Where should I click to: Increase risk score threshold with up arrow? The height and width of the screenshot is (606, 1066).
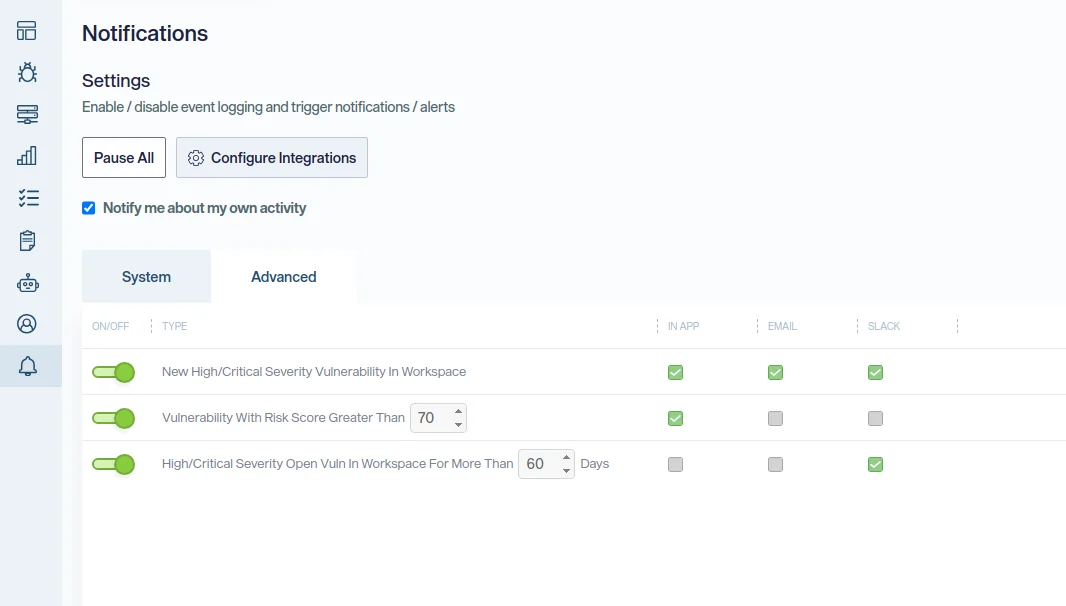click(x=458, y=411)
